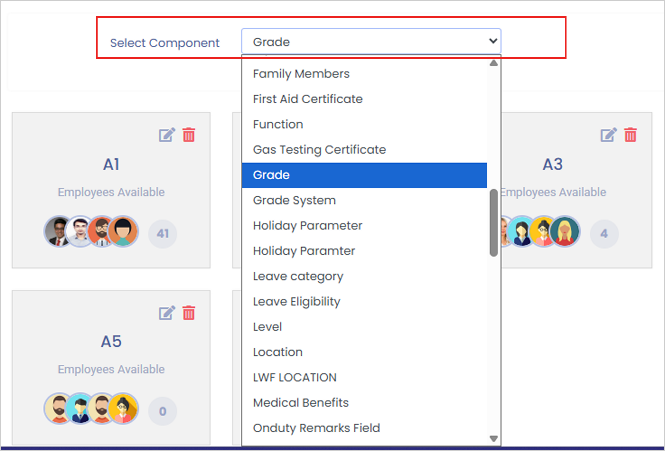Viewport: 665px width, 451px height.
Task: Click trash icon on A5 card
Action: (x=189, y=313)
